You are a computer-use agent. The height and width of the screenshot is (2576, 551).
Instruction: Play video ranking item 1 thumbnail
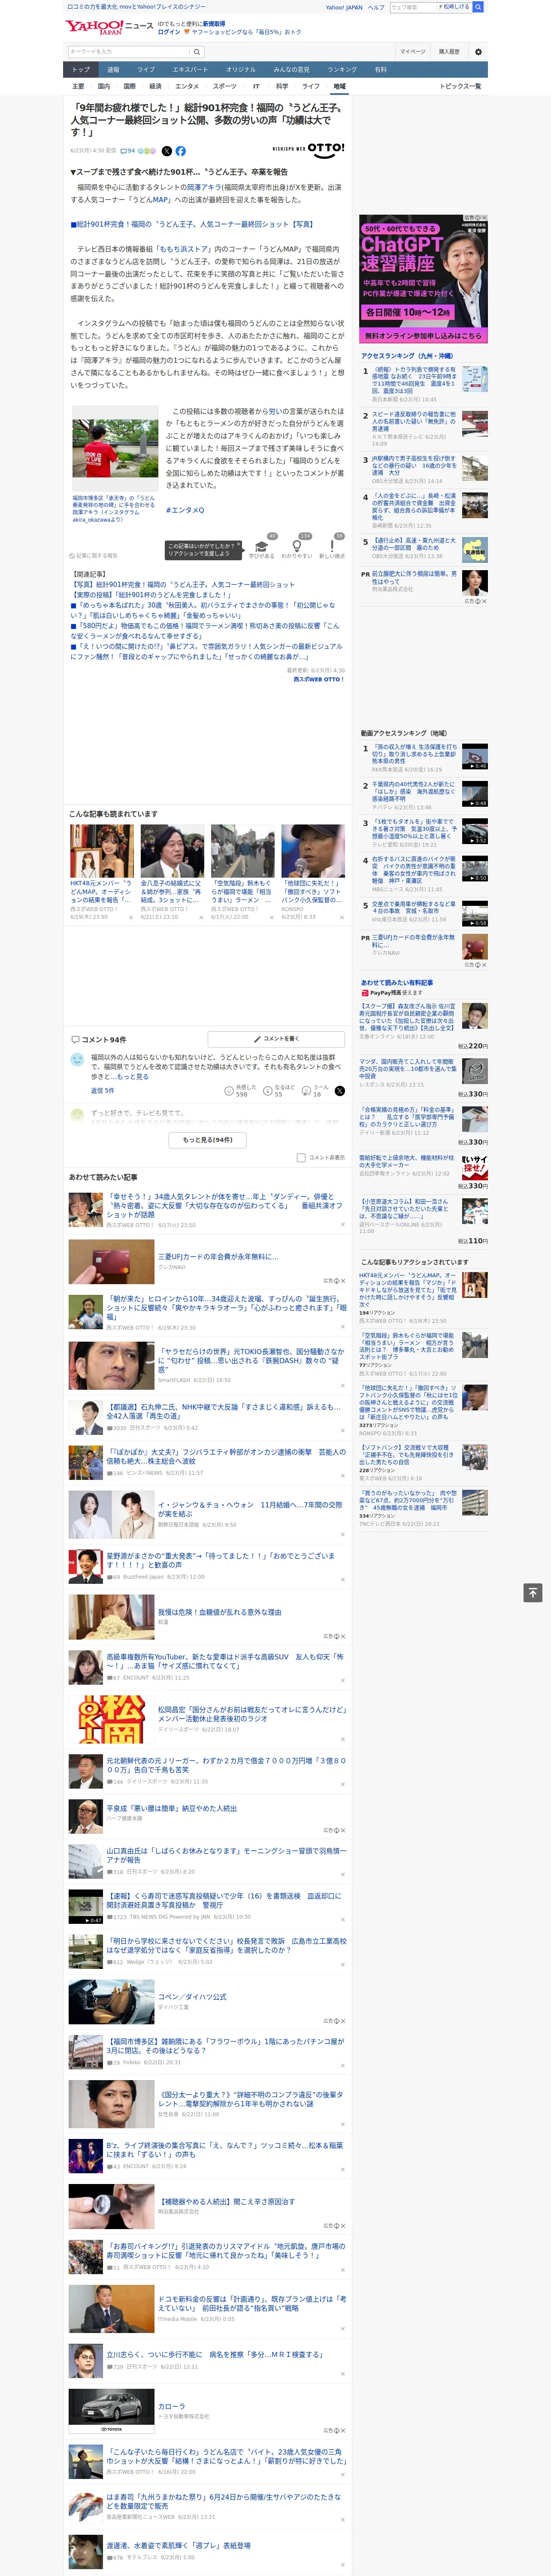pyautogui.click(x=475, y=756)
